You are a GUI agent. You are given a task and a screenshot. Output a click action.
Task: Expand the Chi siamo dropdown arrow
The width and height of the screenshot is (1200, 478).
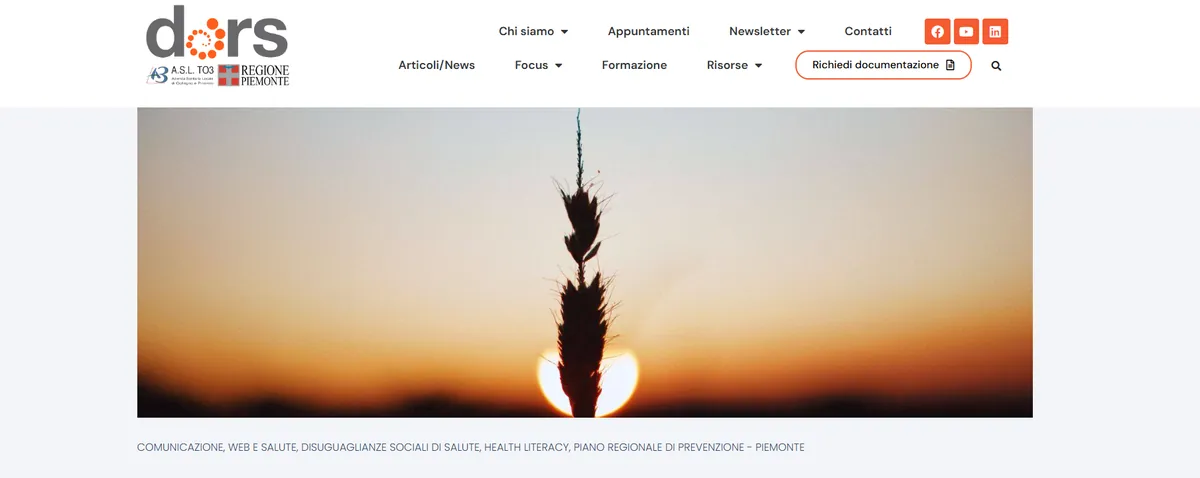564,32
